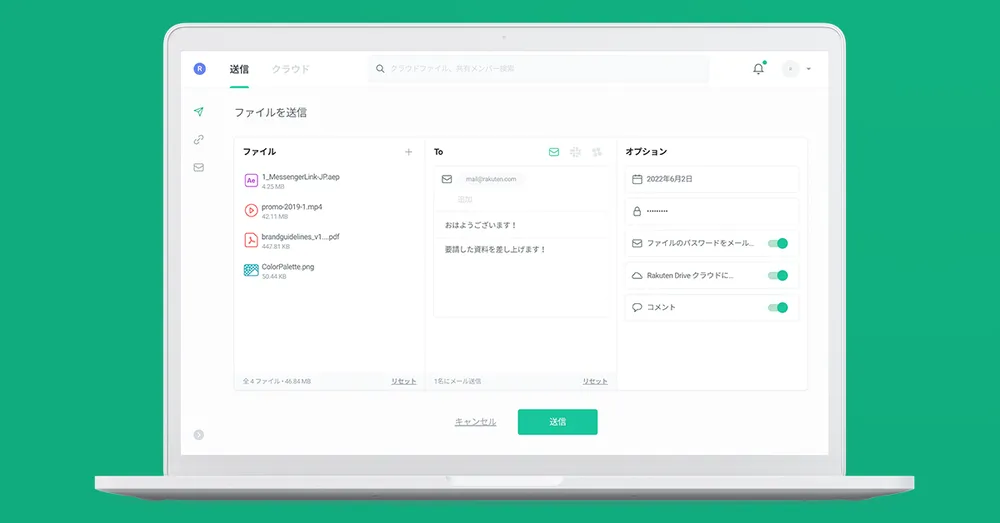Screen dimensions: 1000x523
Task: Select email delivery icon in To panel
Action: point(554,152)
